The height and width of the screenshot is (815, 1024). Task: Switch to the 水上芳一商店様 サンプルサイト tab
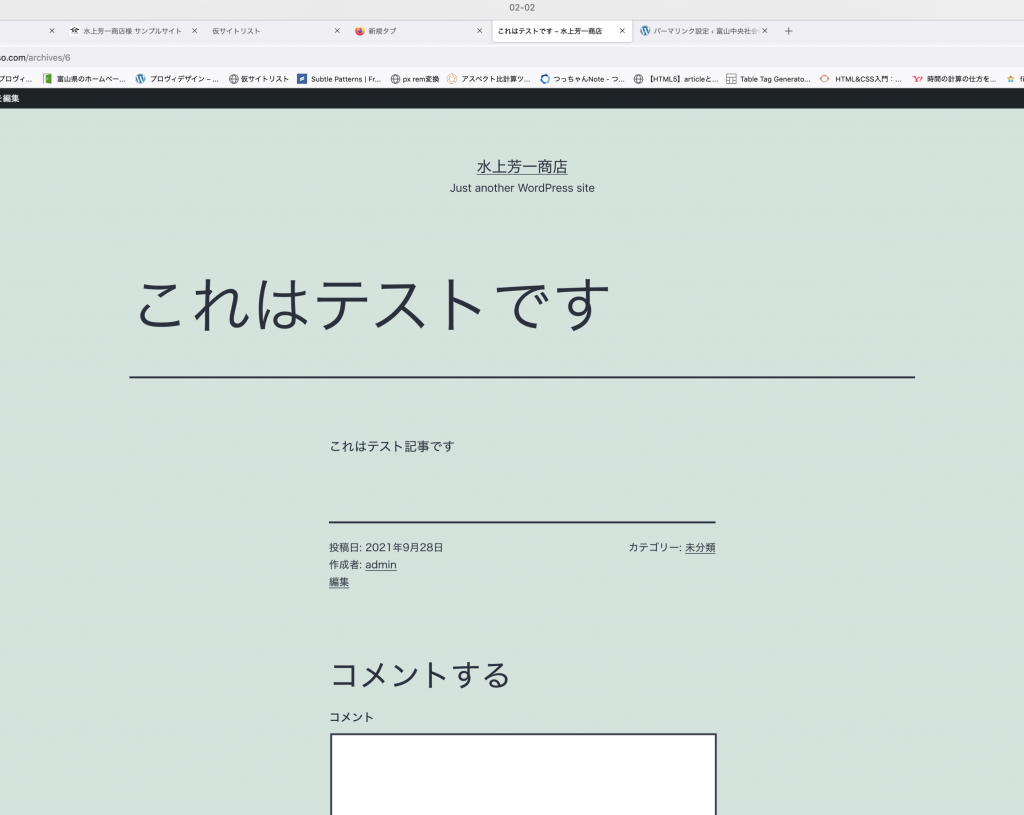pyautogui.click(x=130, y=31)
